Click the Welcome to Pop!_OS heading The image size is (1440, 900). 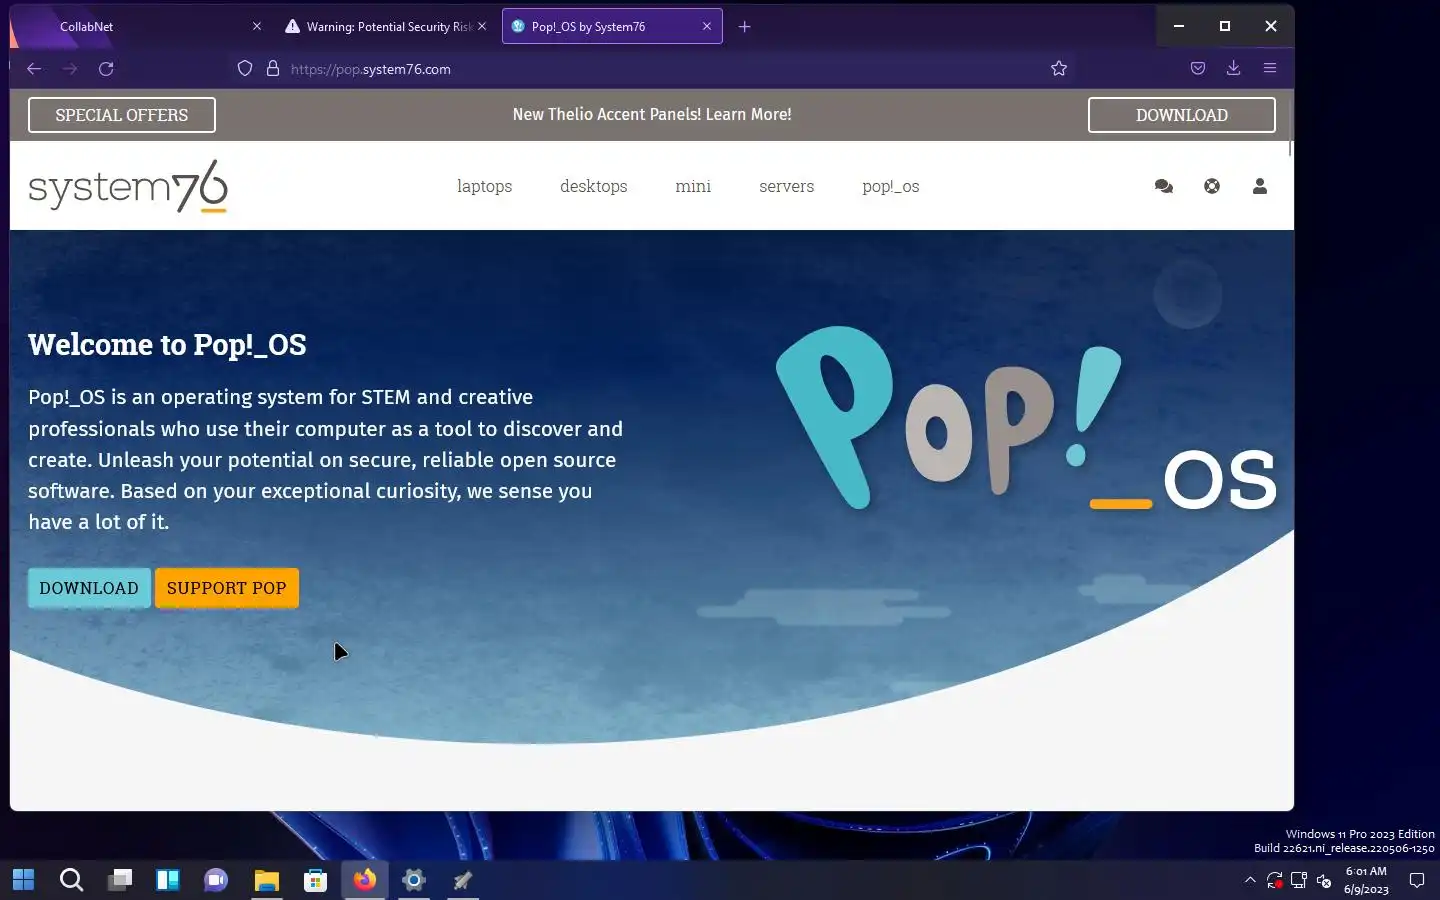click(167, 345)
